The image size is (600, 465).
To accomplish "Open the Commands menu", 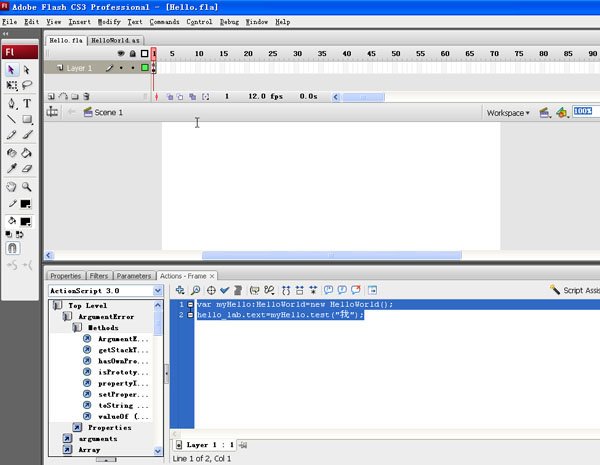I will (164, 21).
